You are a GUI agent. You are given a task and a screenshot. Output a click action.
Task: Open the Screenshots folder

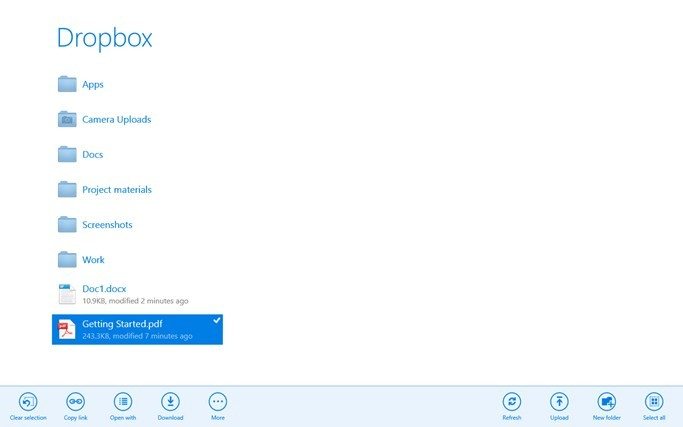pos(107,225)
